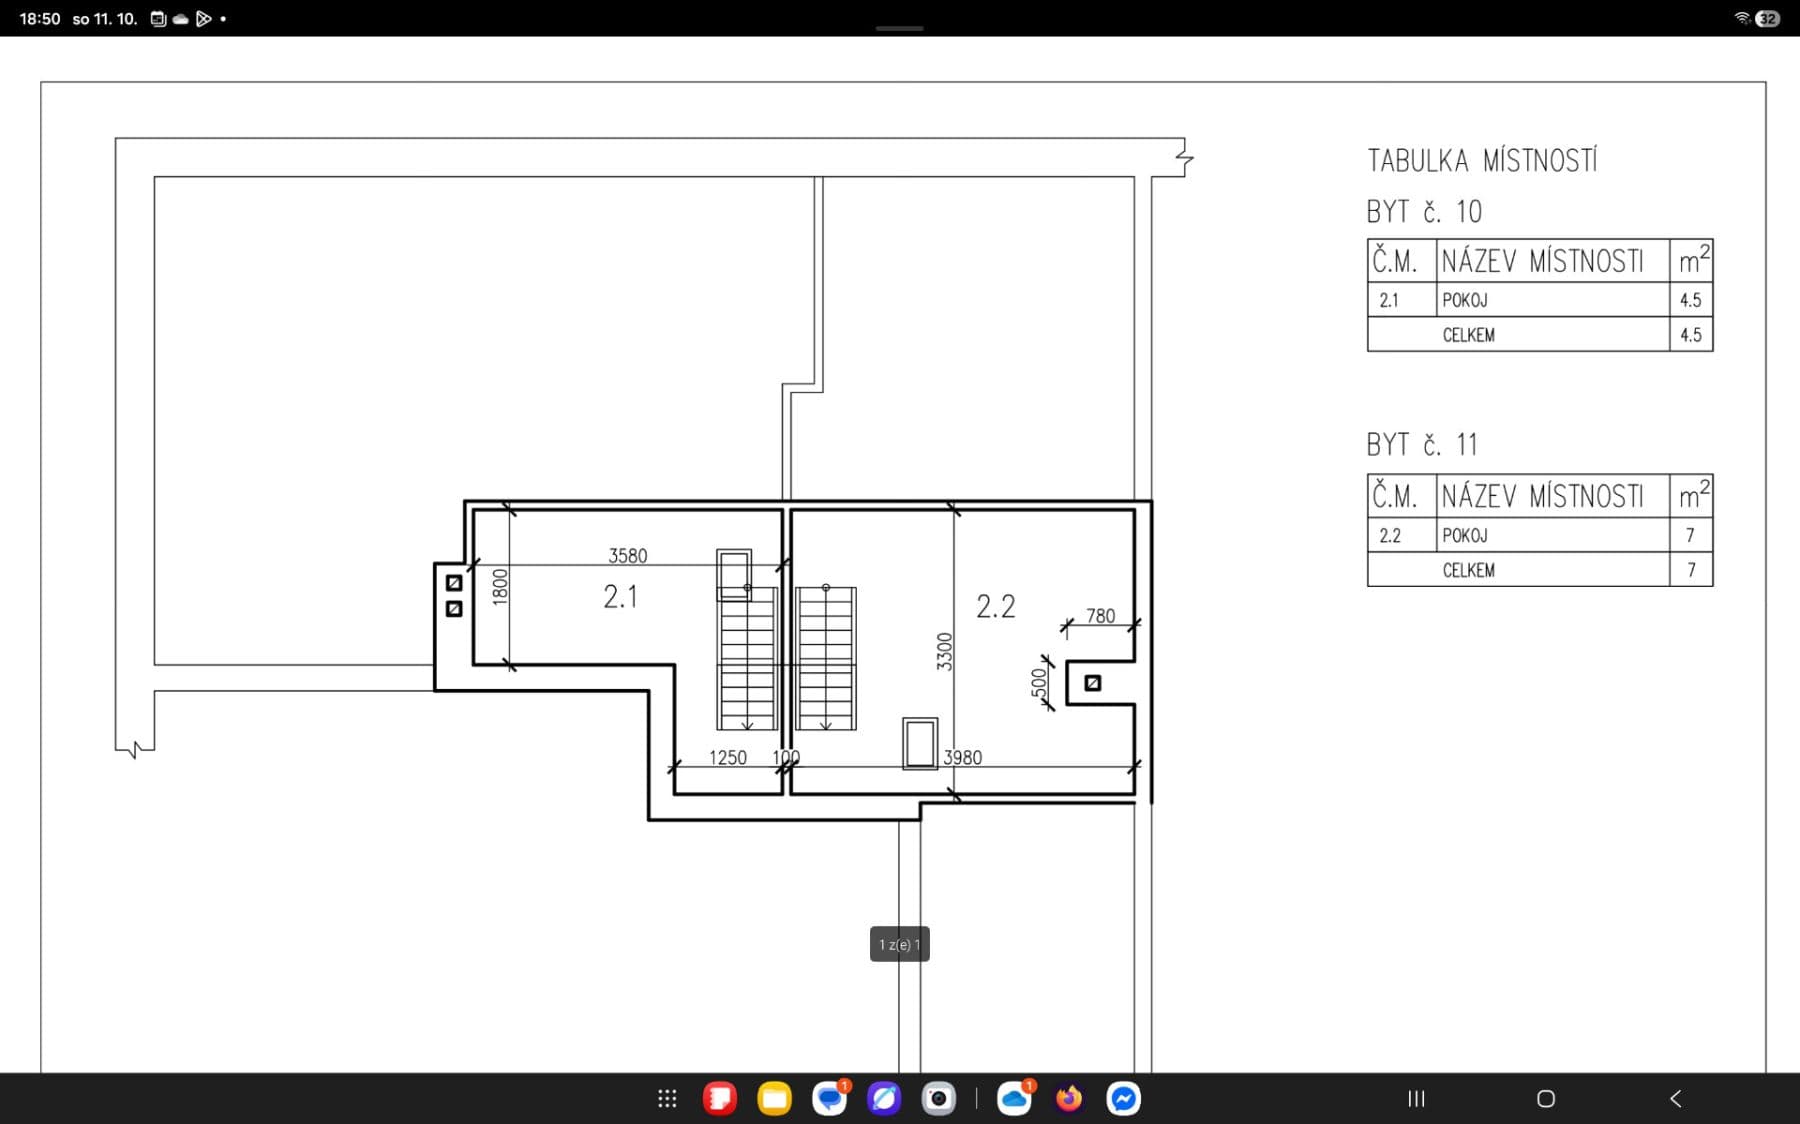Open the Camera app
Viewport: 1800px width, 1124px height.
[937, 1098]
